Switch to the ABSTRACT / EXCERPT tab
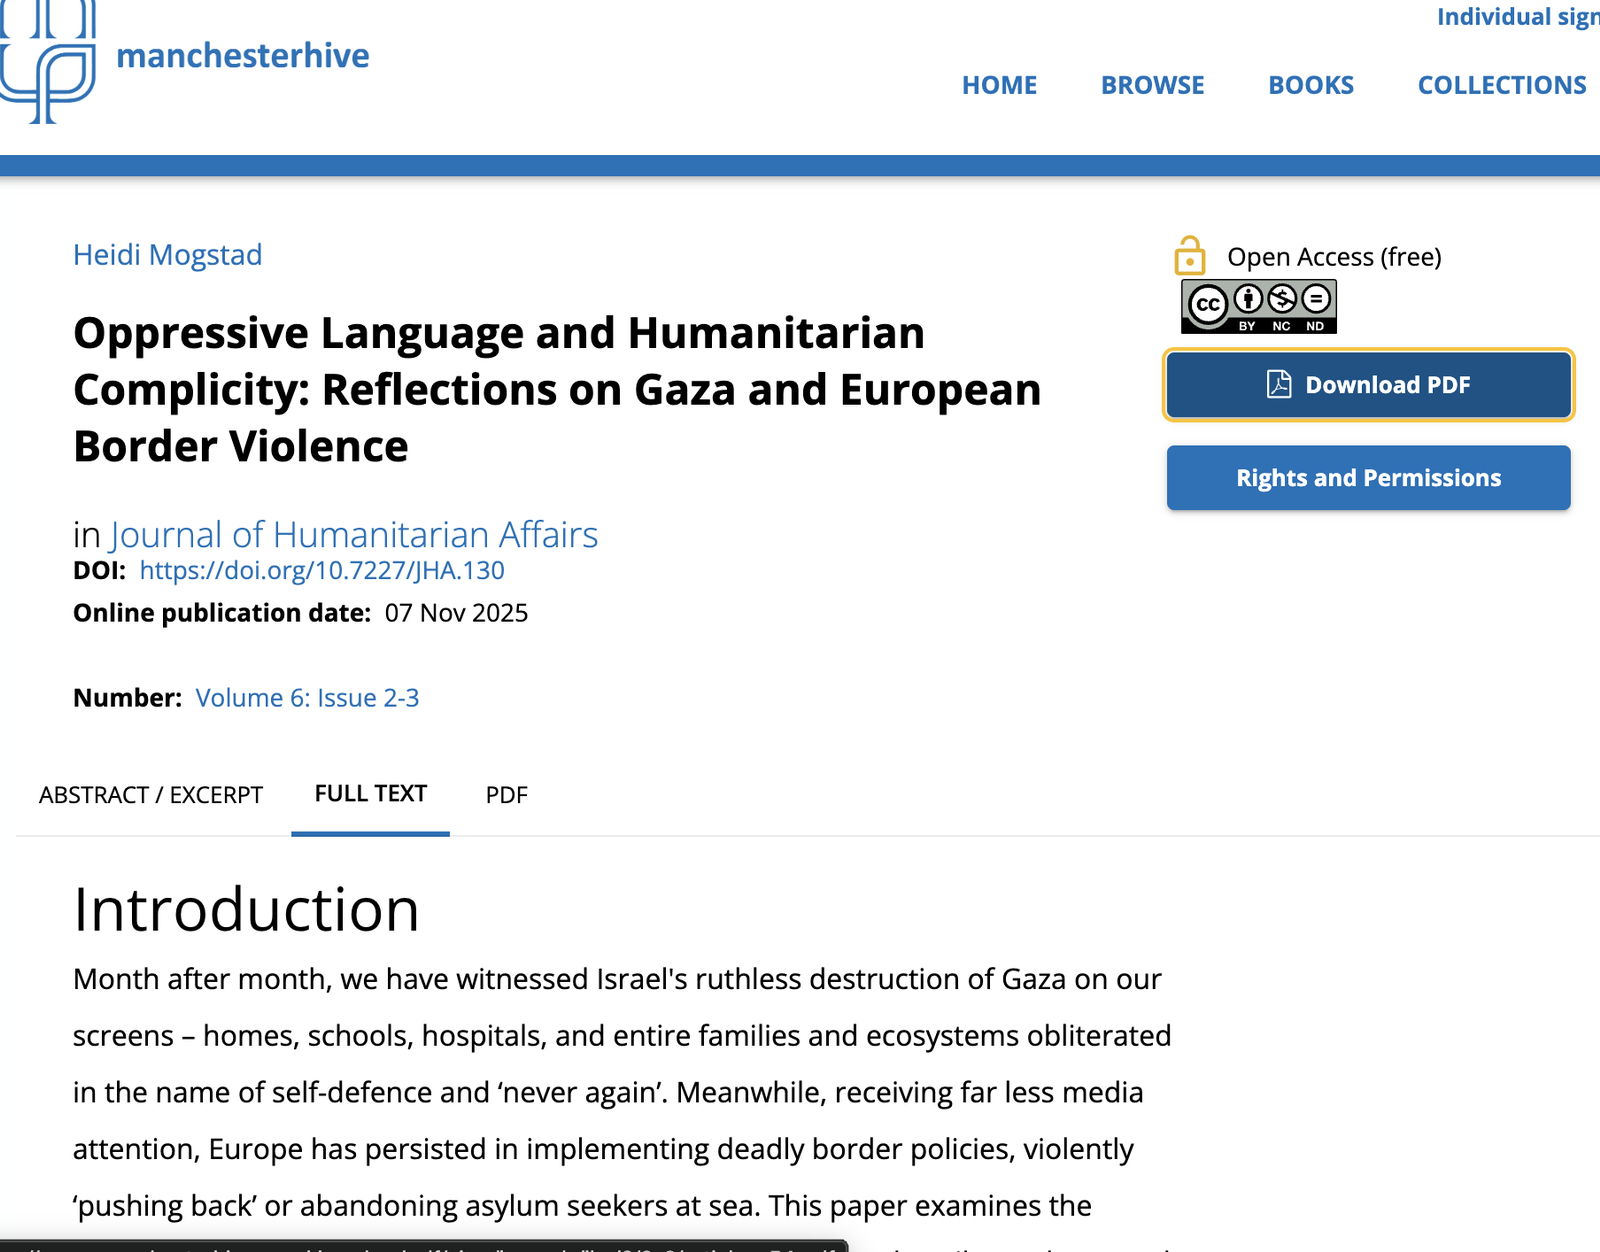1600x1252 pixels. pos(151,795)
